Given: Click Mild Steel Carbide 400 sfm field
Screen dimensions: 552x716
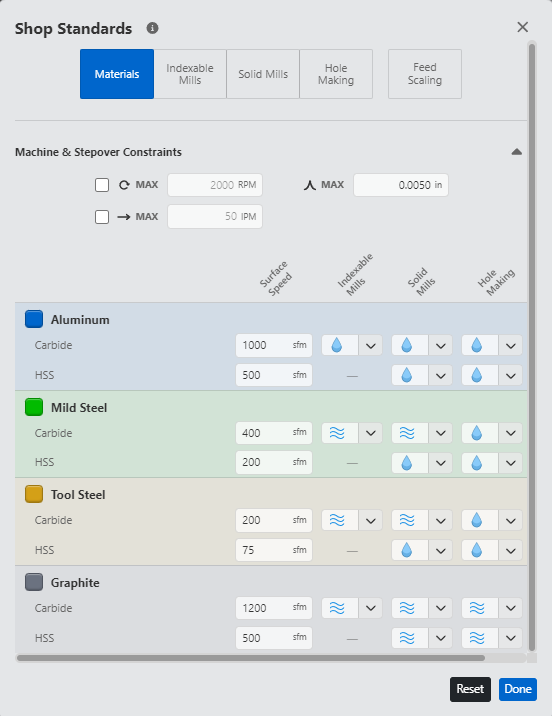Looking at the screenshot, I should pos(274,433).
